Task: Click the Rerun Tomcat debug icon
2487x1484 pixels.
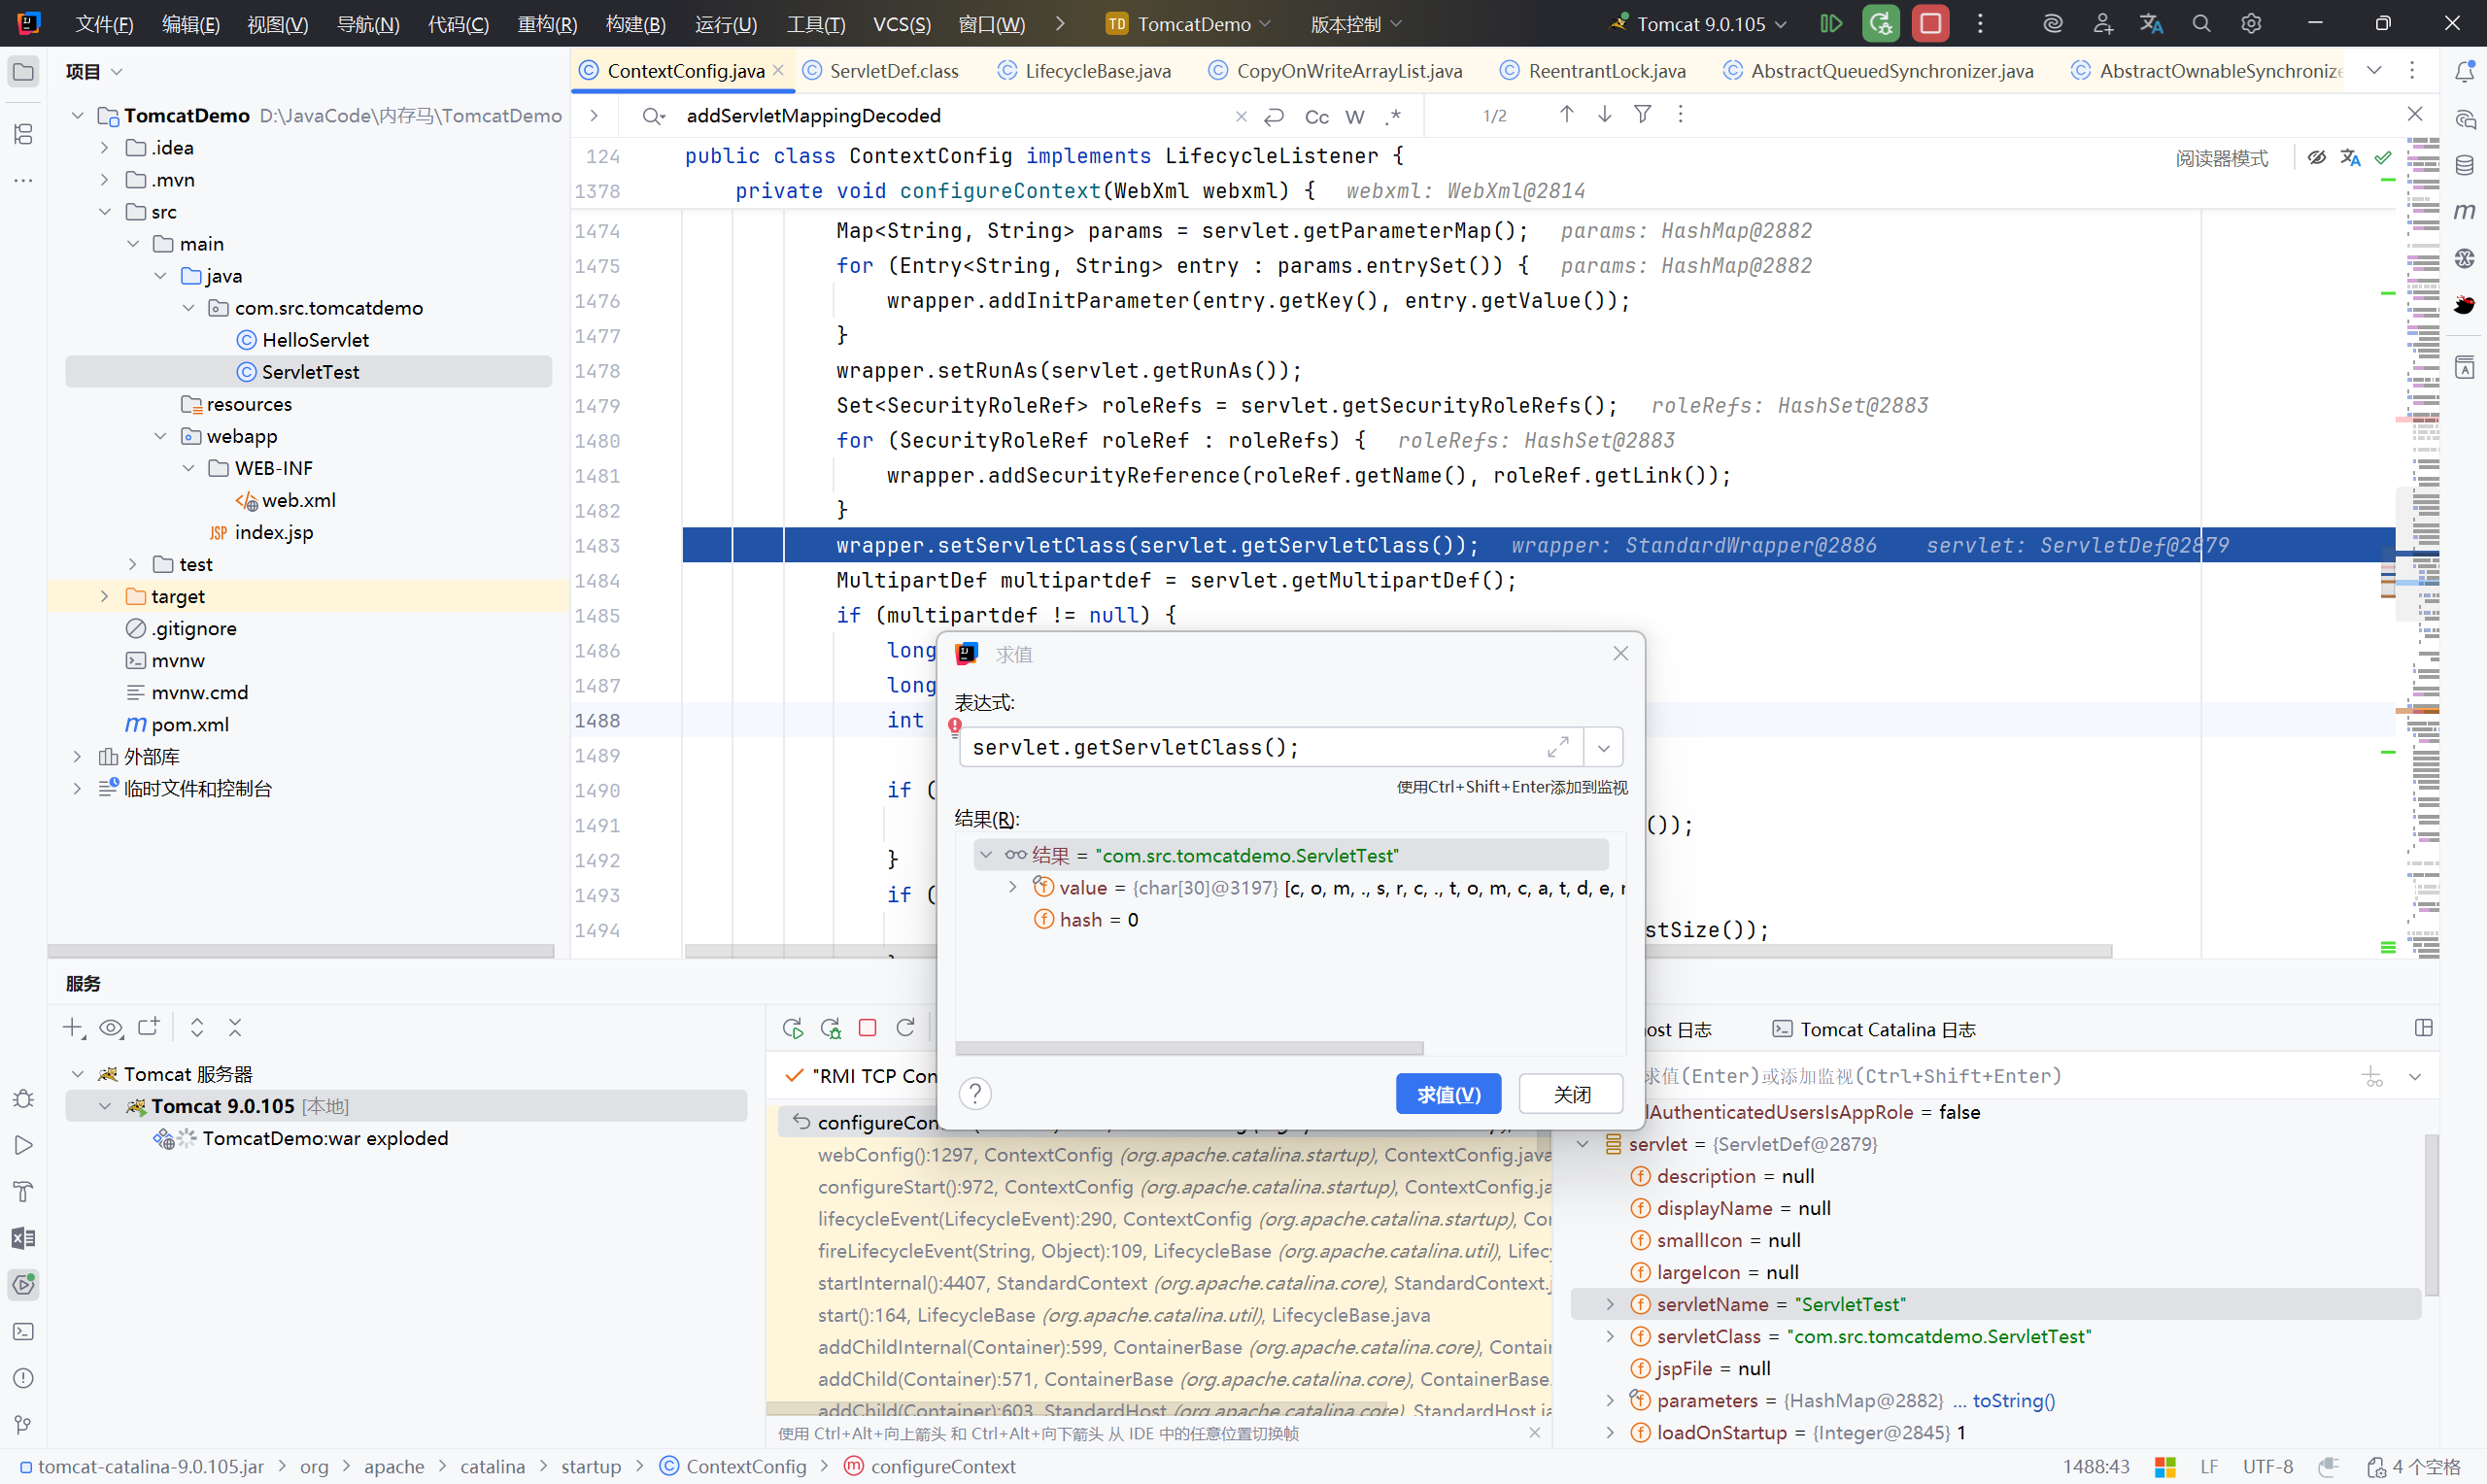Action: [1880, 23]
